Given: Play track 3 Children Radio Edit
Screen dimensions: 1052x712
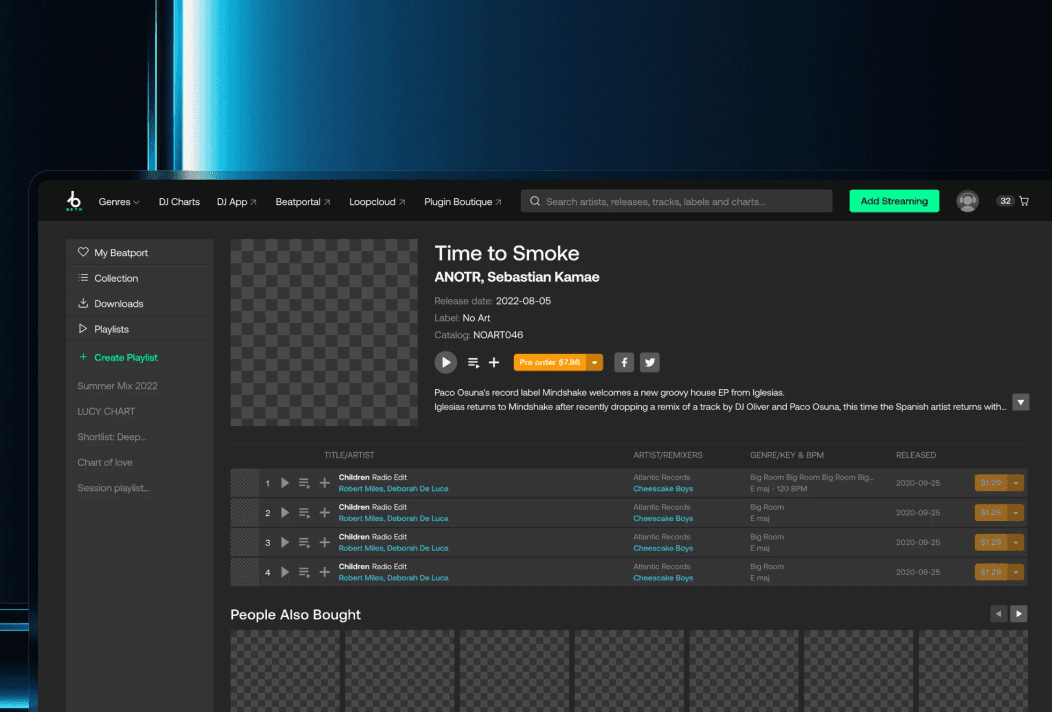Looking at the screenshot, I should click(x=285, y=542).
